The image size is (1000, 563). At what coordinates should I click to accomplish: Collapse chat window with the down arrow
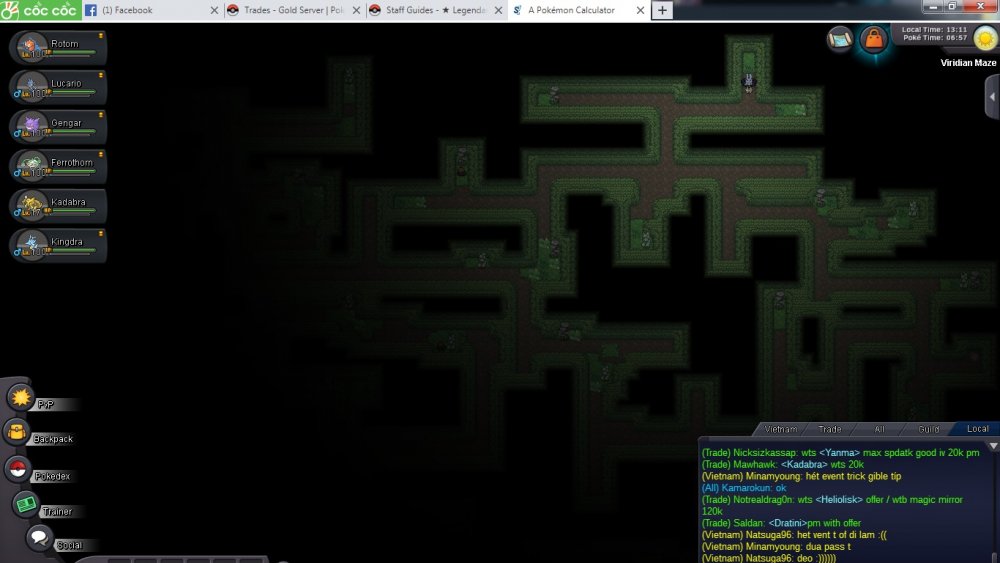click(x=992, y=446)
